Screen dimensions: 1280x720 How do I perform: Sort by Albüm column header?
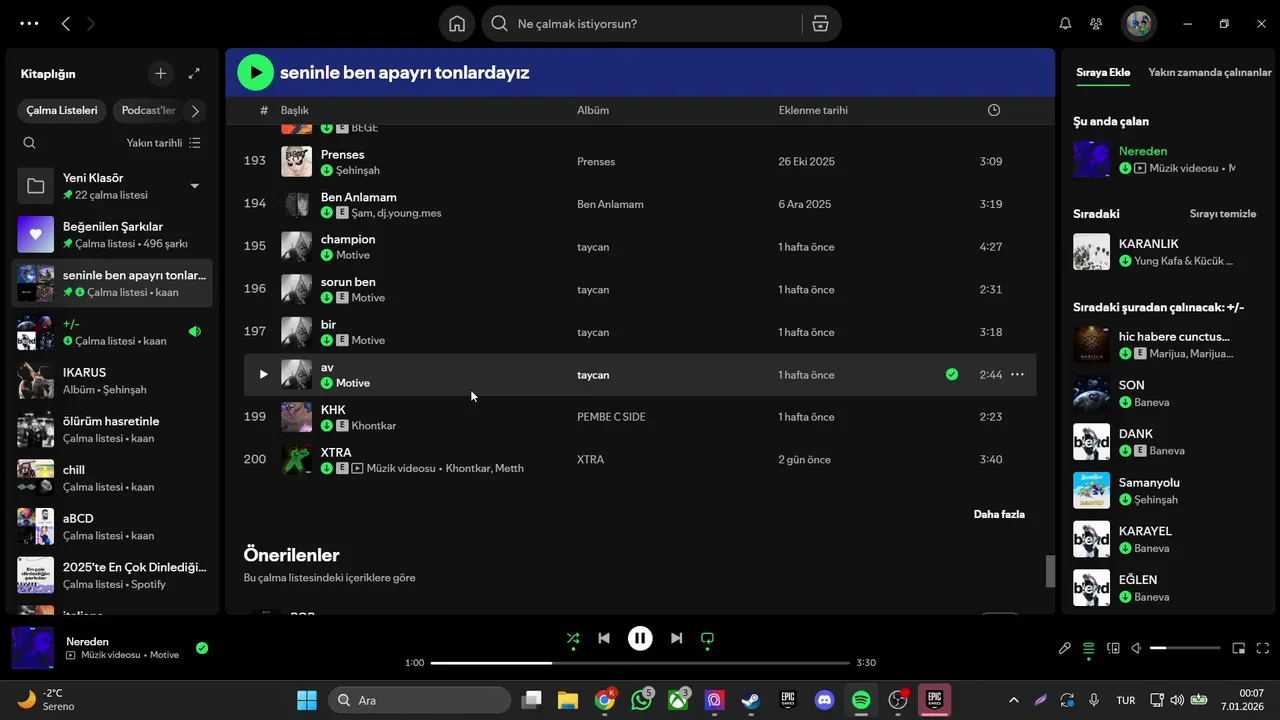click(x=593, y=110)
